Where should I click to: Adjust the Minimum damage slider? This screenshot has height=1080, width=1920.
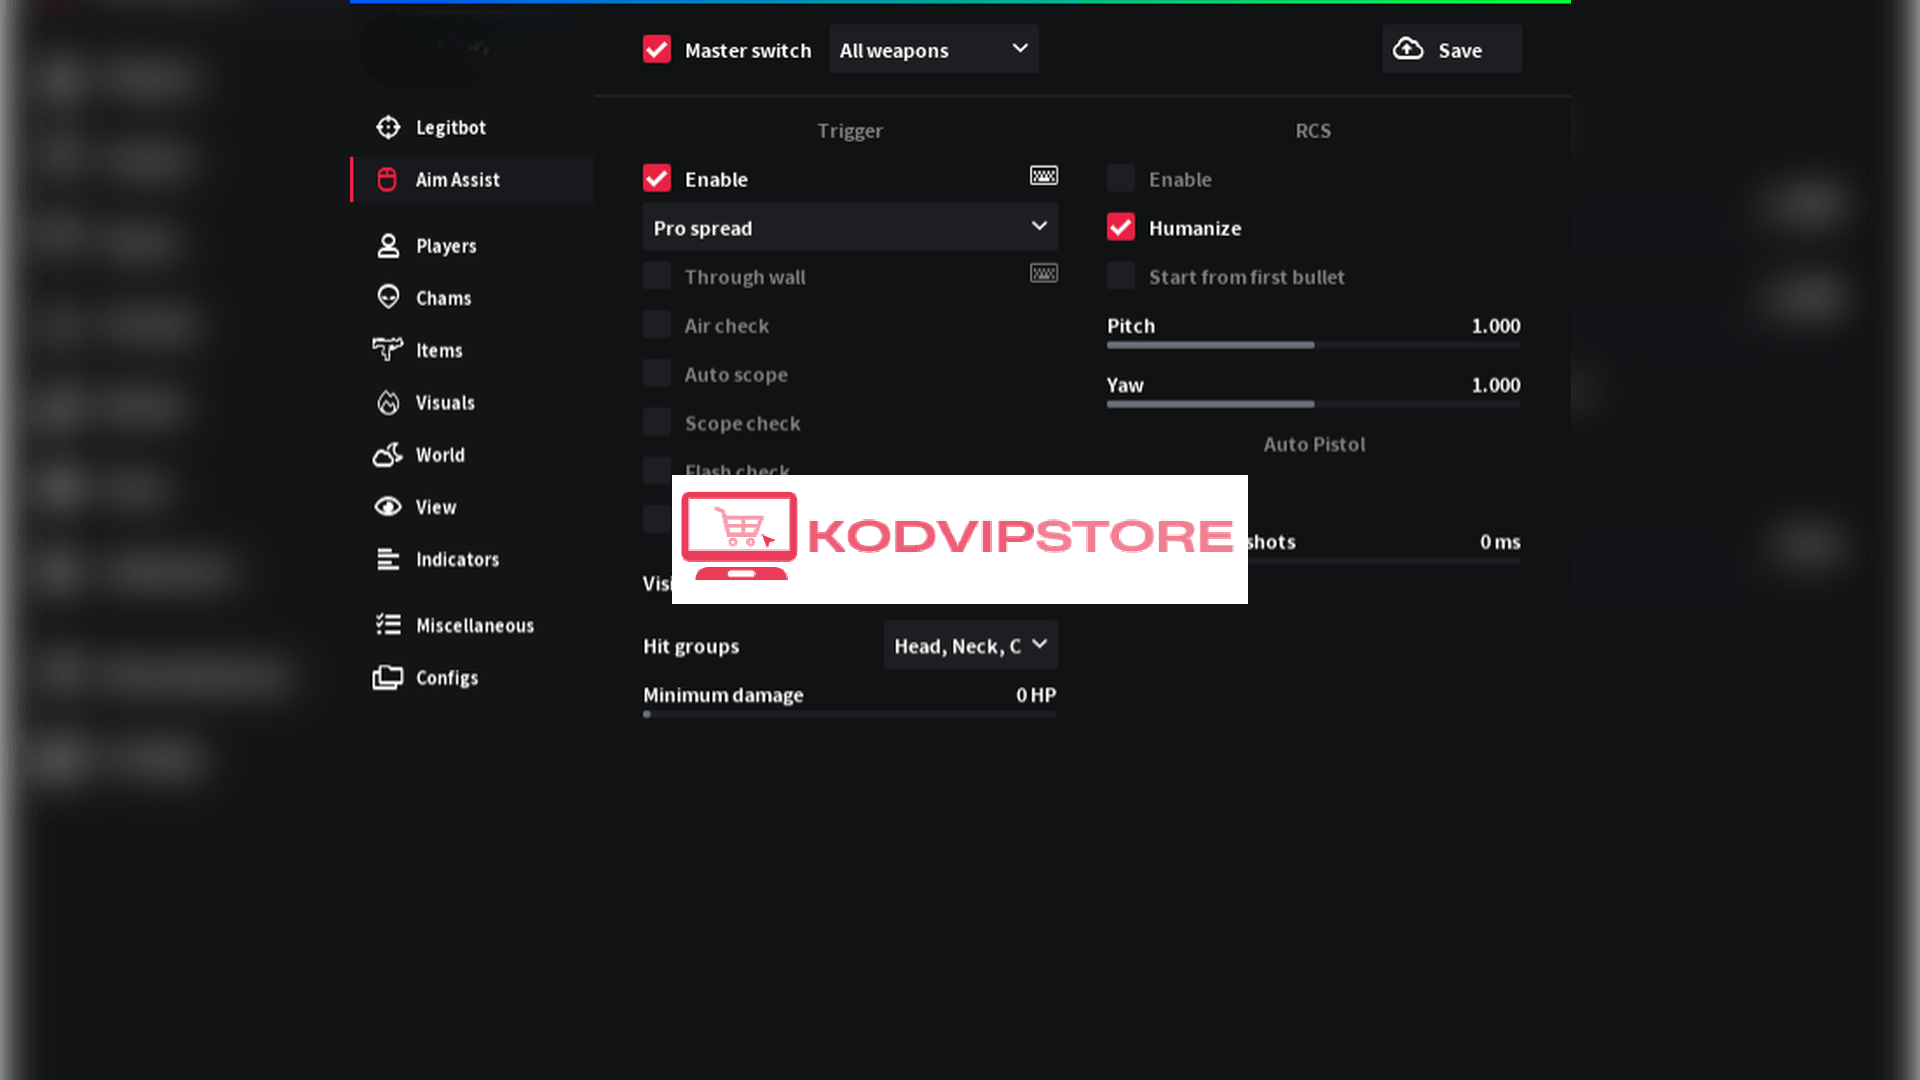tap(850, 714)
